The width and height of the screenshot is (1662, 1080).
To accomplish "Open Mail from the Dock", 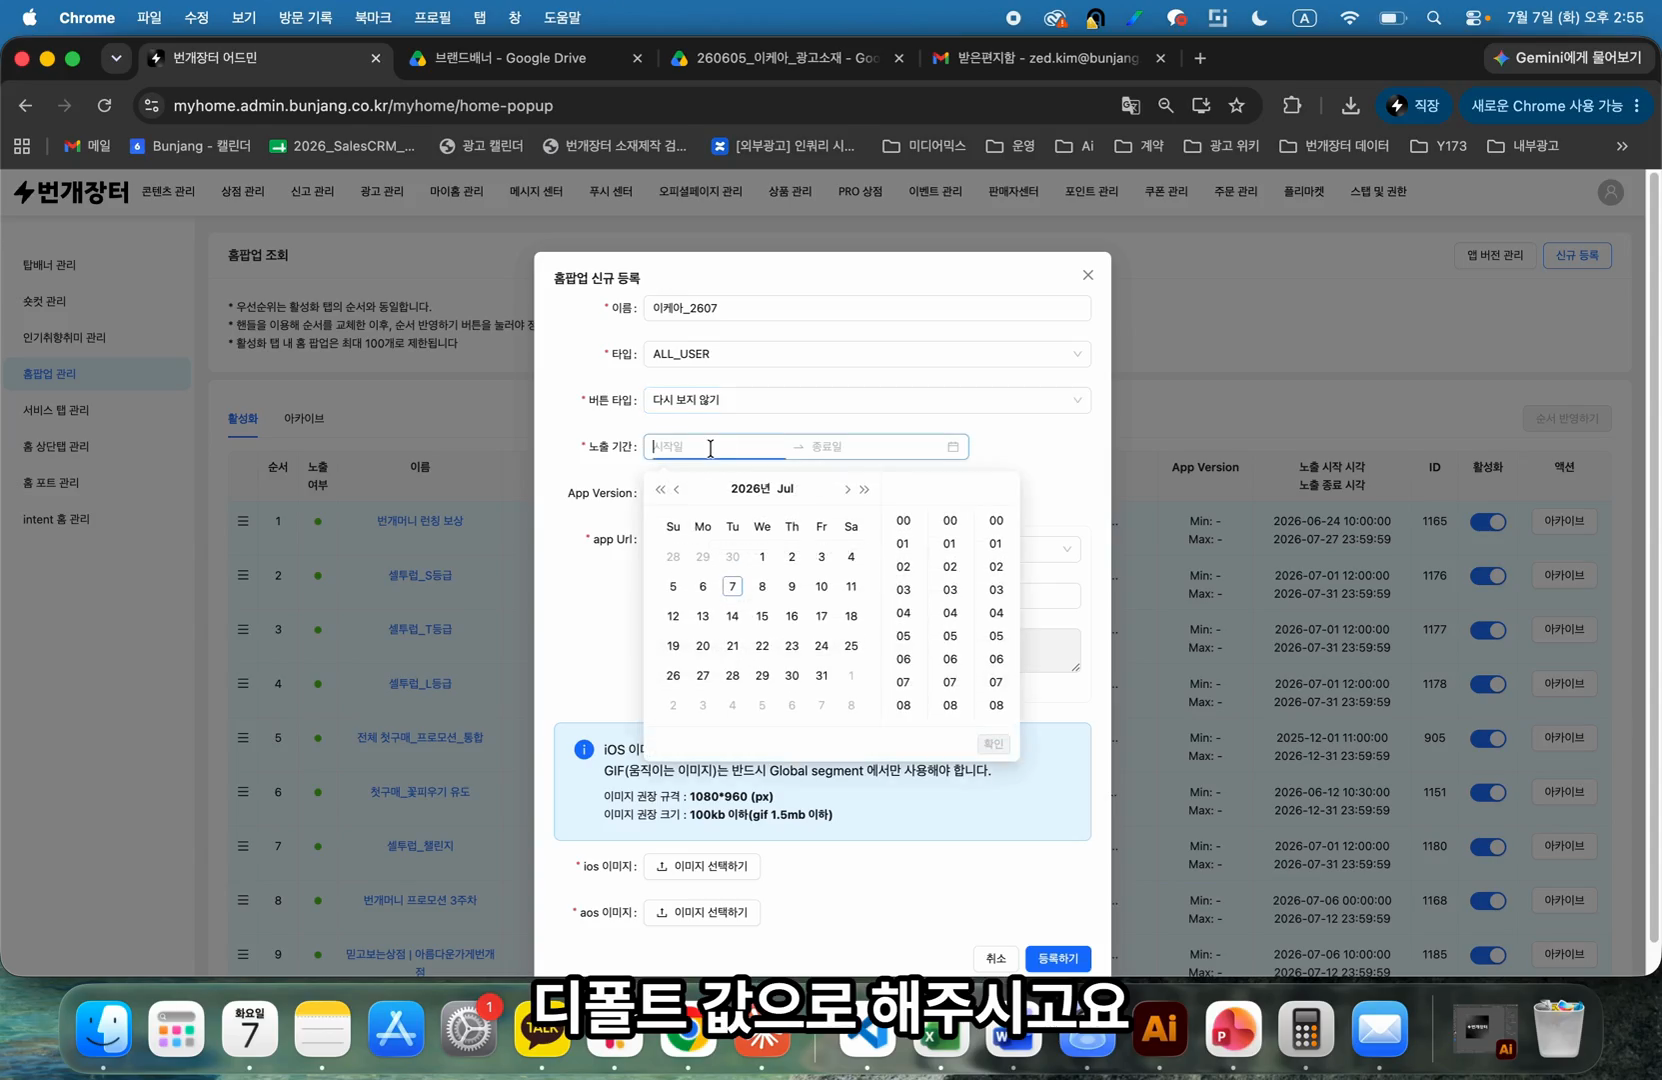I will click(x=1380, y=1029).
